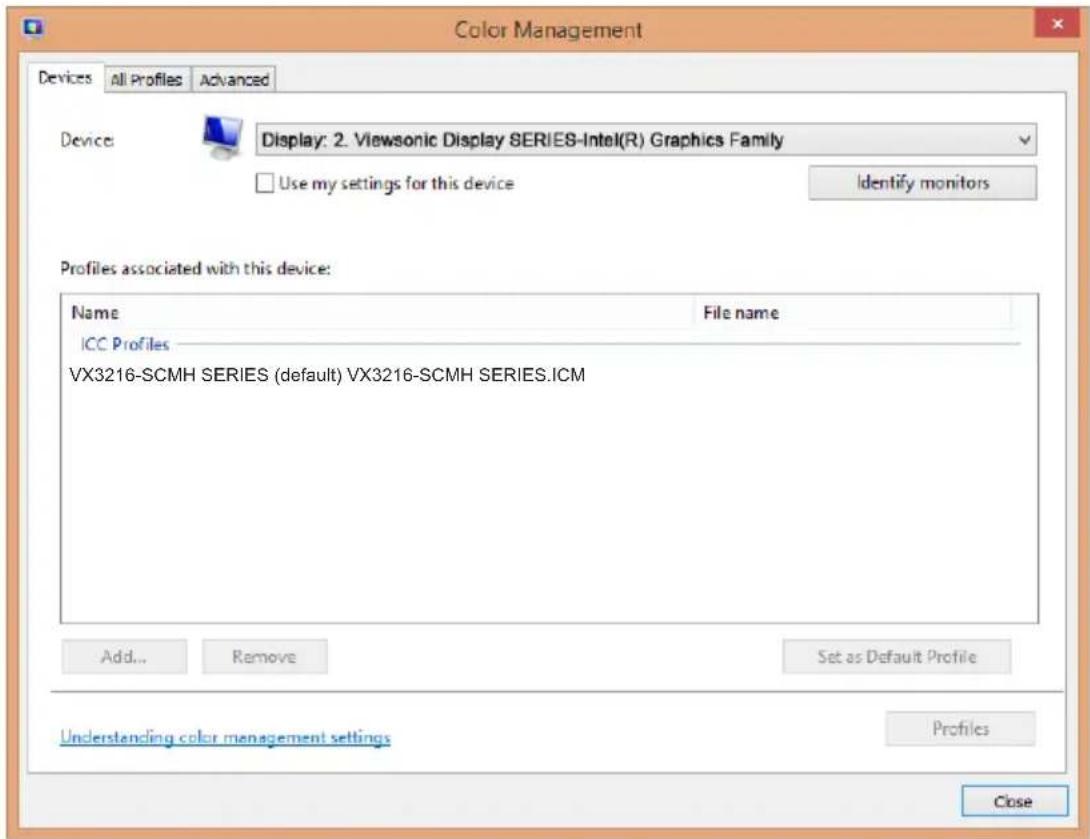The width and height of the screenshot is (1090, 839).
Task: Click the Device label text
Action: tap(88, 140)
